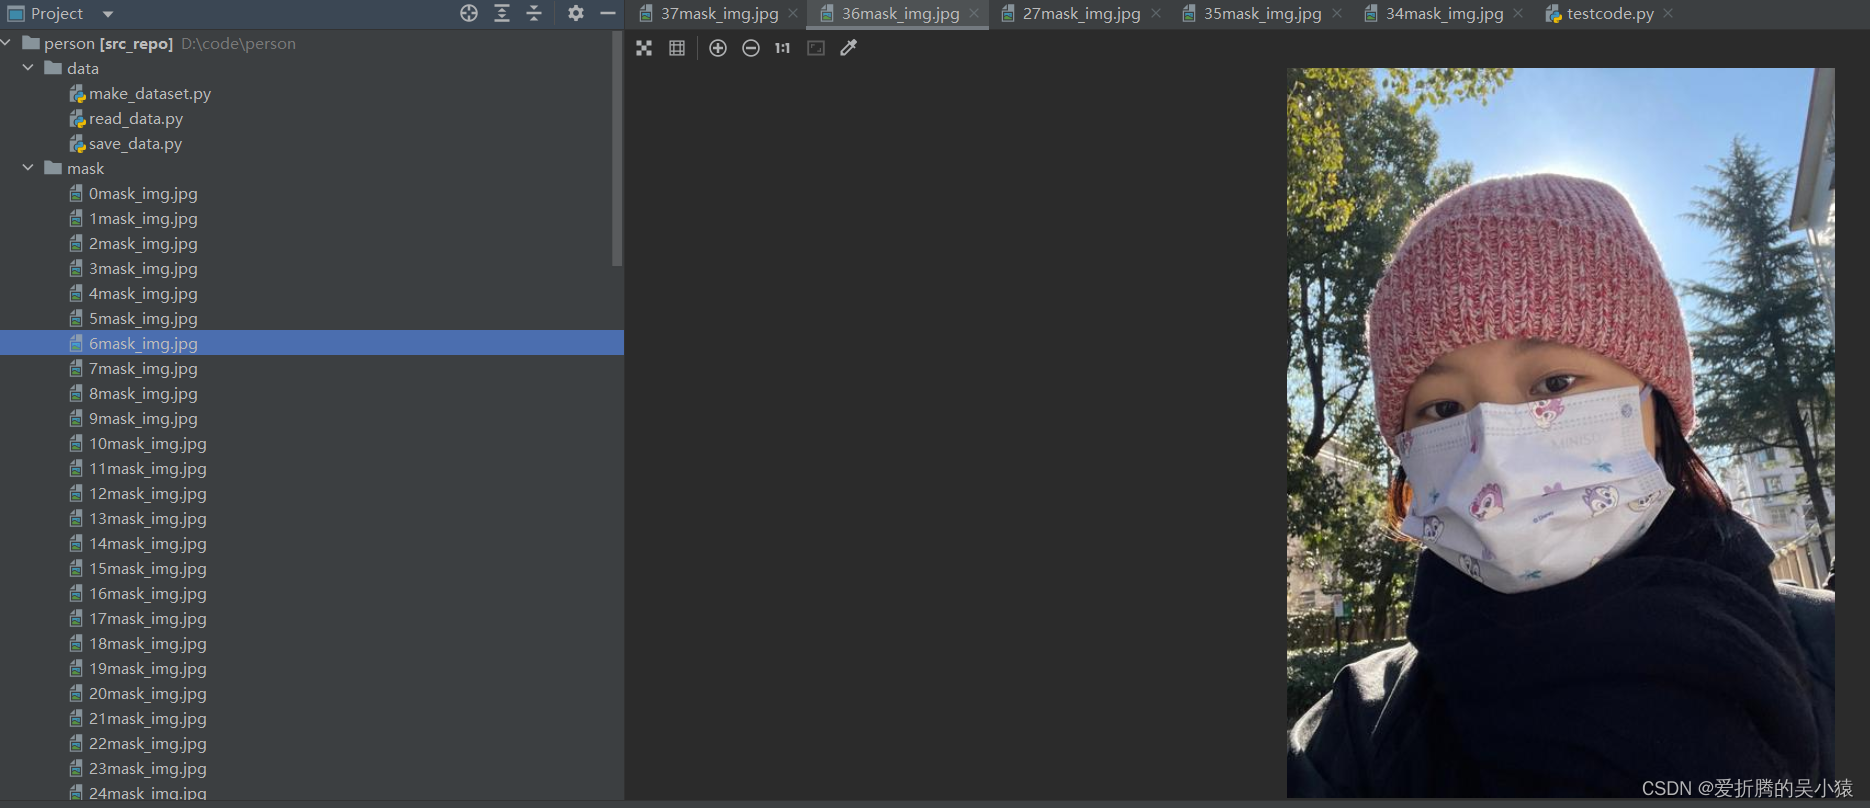Toggle chessboard transparency in image viewer
Screen dimensions: 1870x808
644,48
